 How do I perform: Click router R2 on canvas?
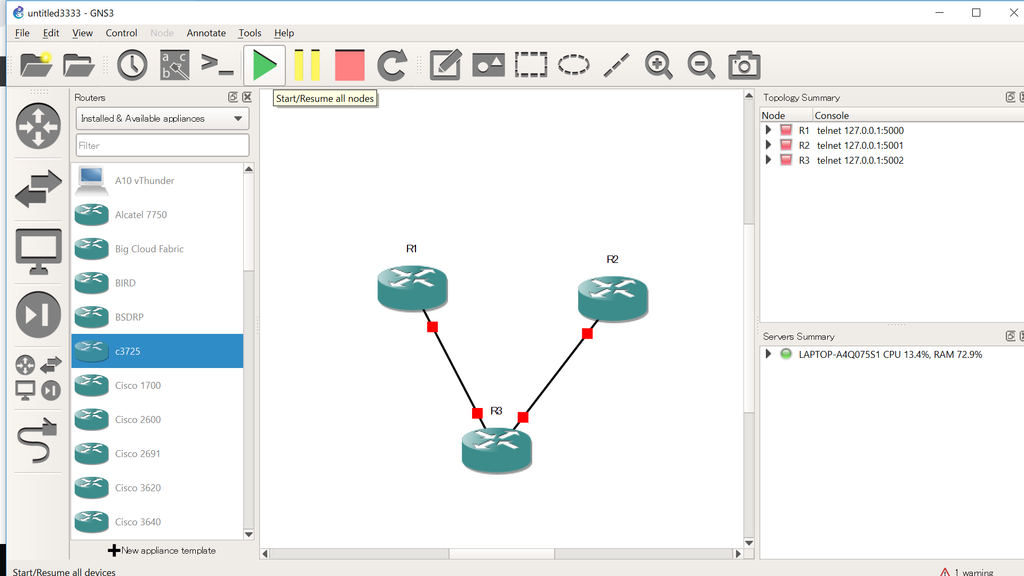click(613, 298)
